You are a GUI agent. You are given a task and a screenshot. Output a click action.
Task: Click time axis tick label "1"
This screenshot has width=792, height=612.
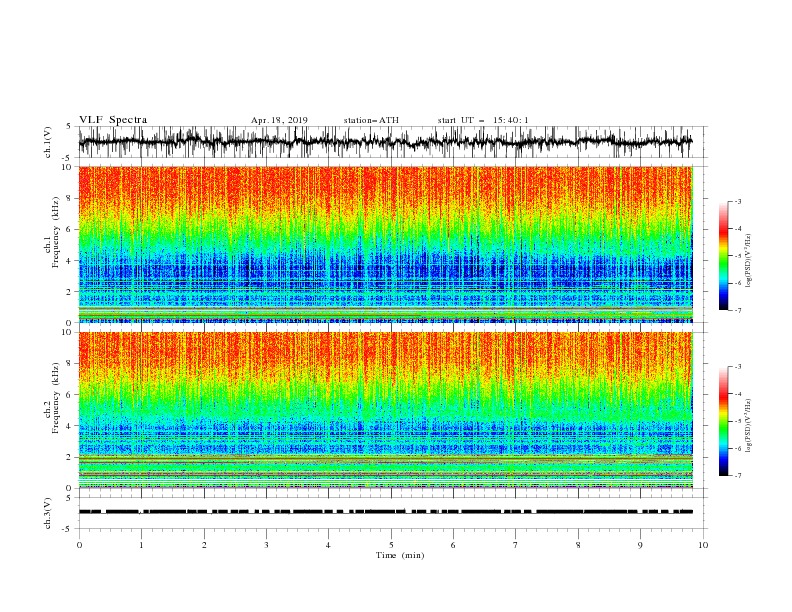pos(141,545)
